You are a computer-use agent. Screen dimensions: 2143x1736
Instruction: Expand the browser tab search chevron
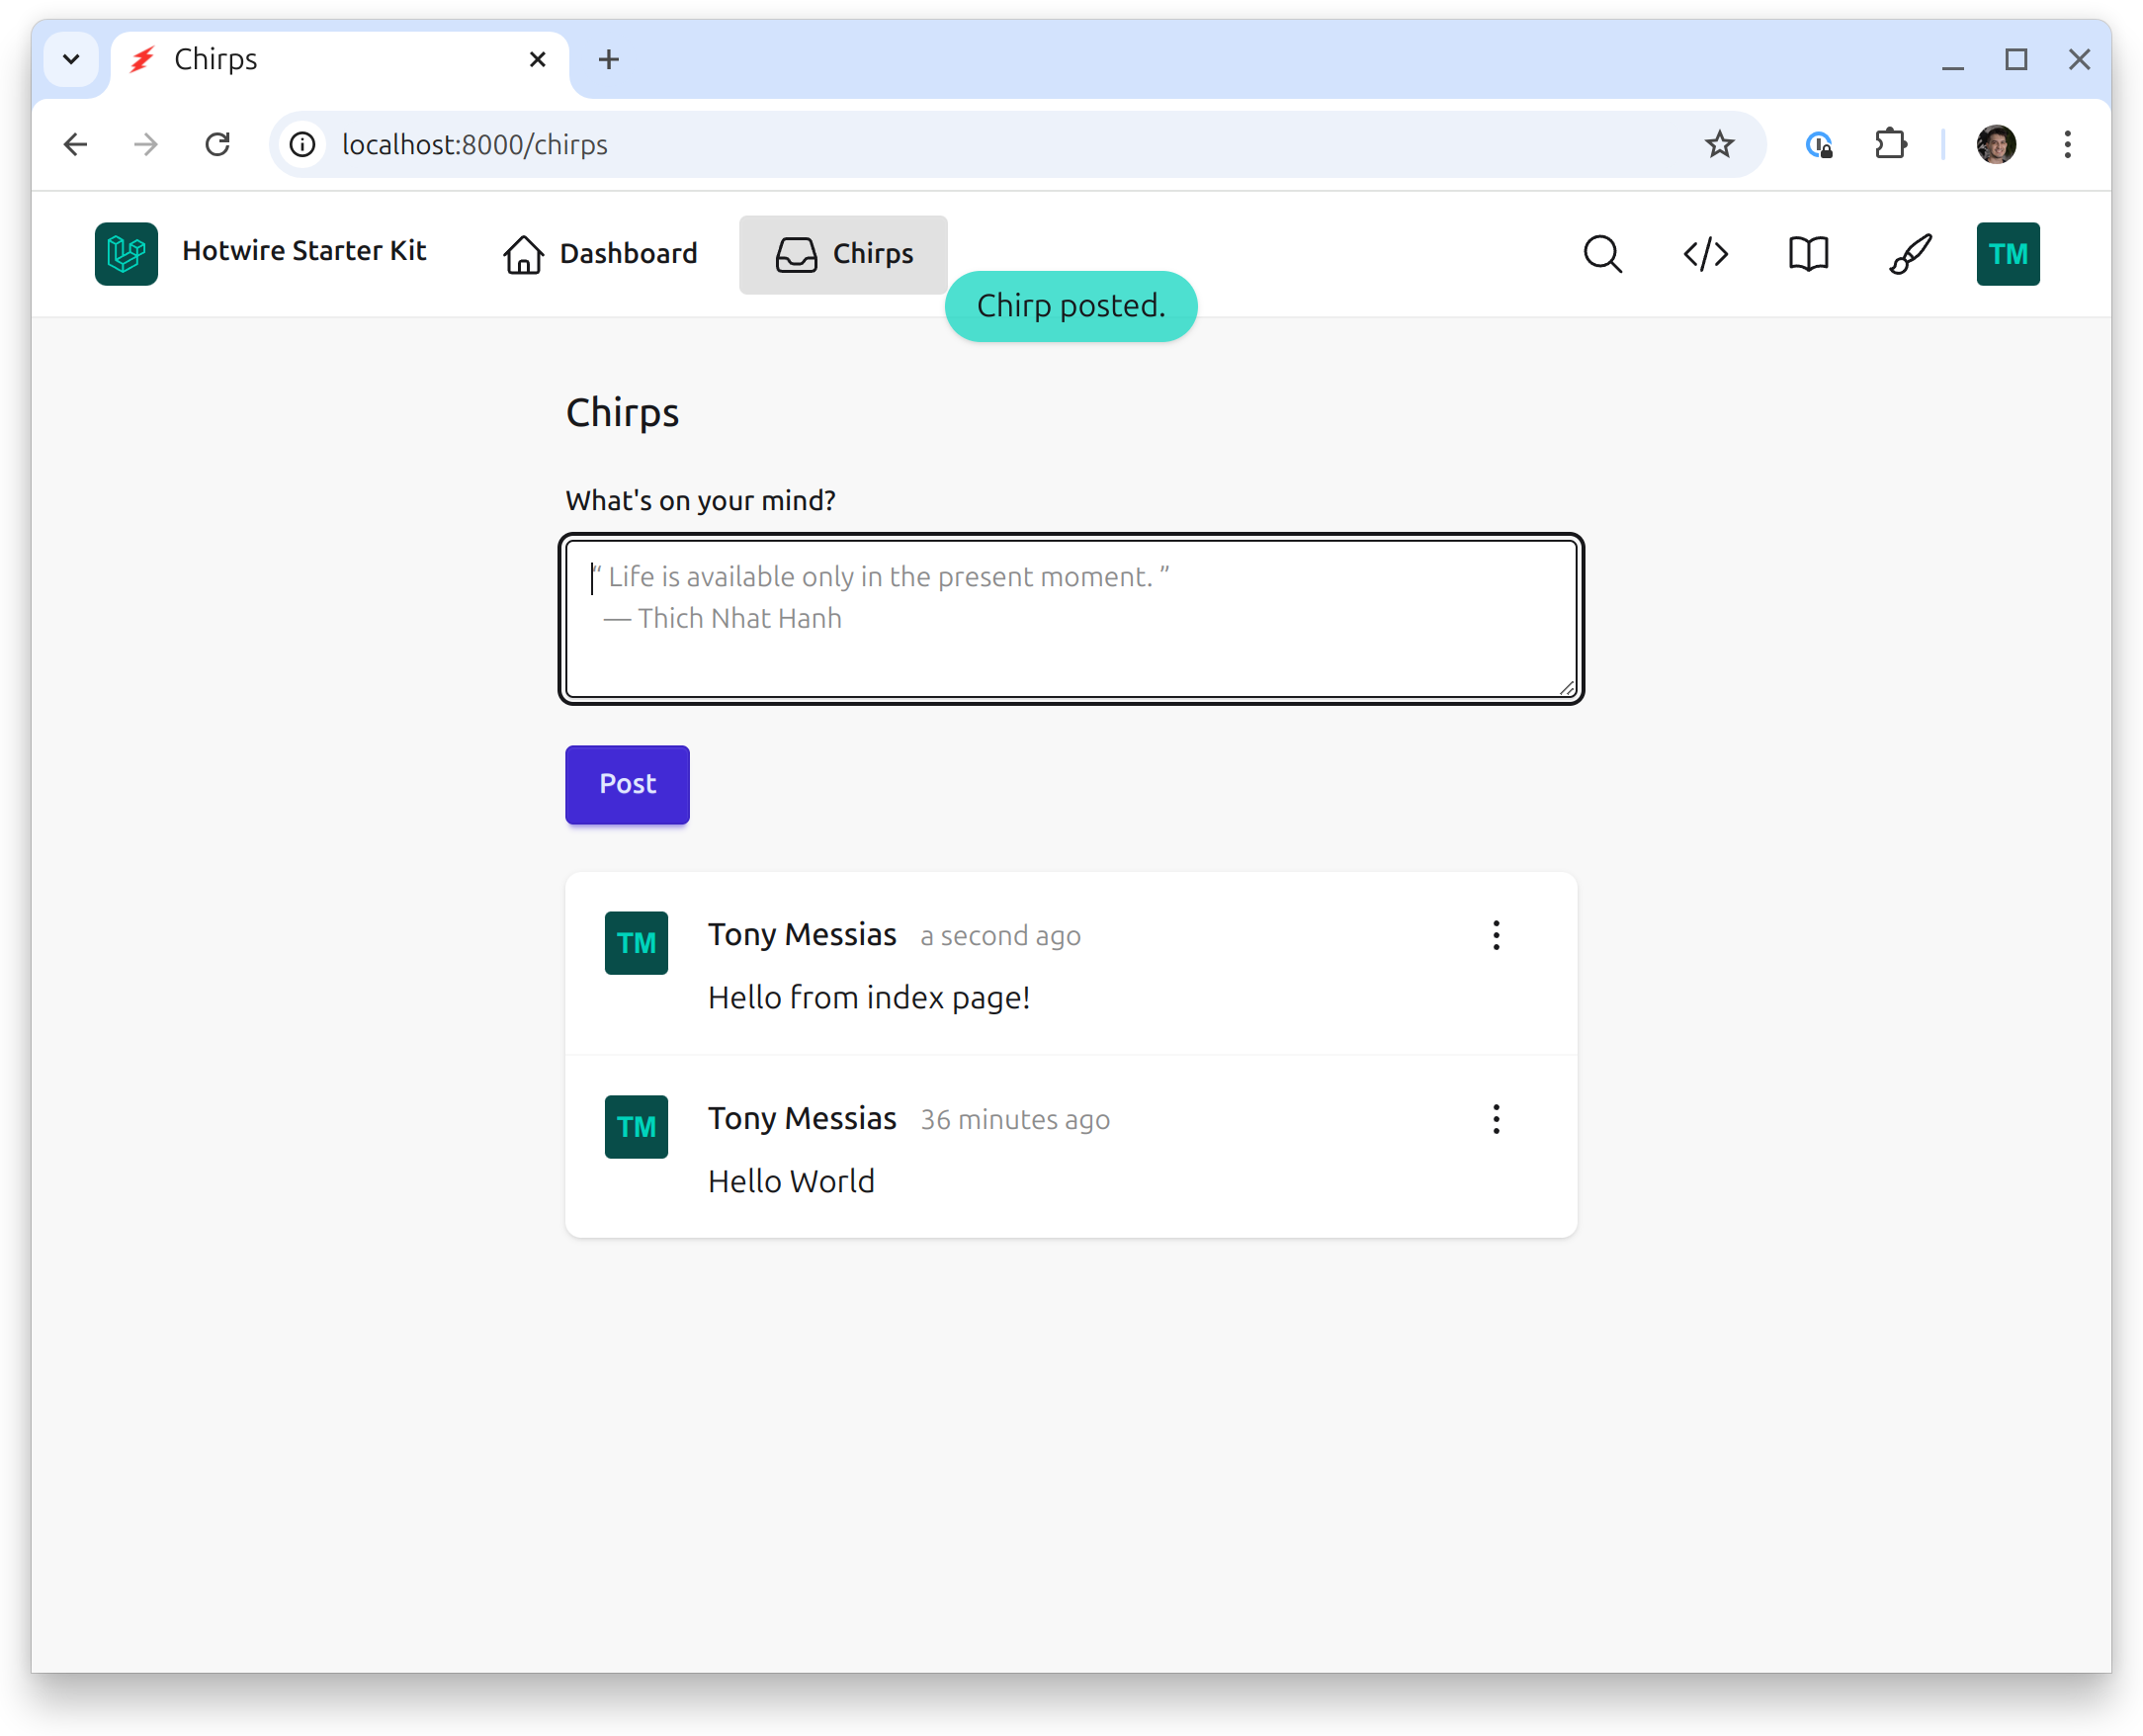71,59
